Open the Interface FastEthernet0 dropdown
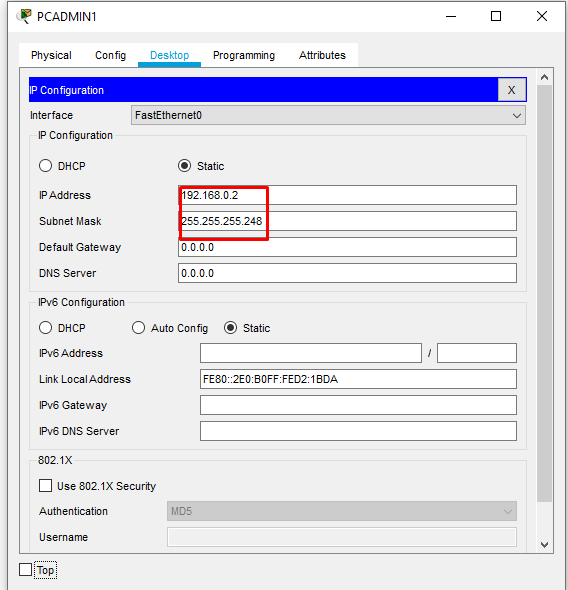This screenshot has height=590, width=568. point(328,115)
